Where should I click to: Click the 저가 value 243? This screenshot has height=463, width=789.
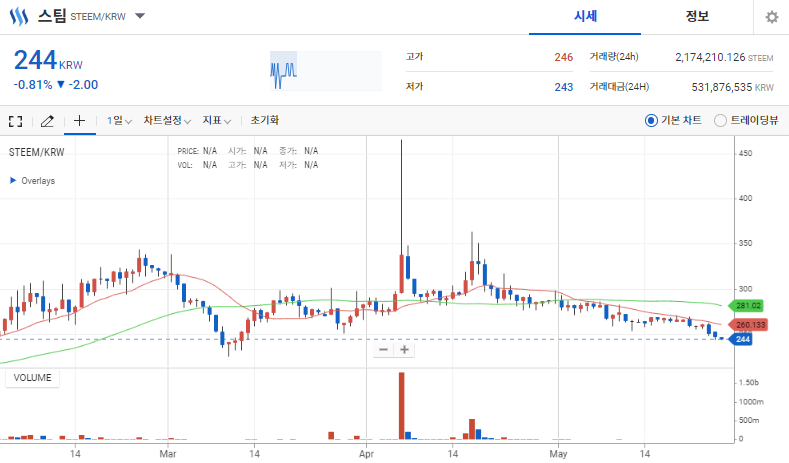(564, 87)
